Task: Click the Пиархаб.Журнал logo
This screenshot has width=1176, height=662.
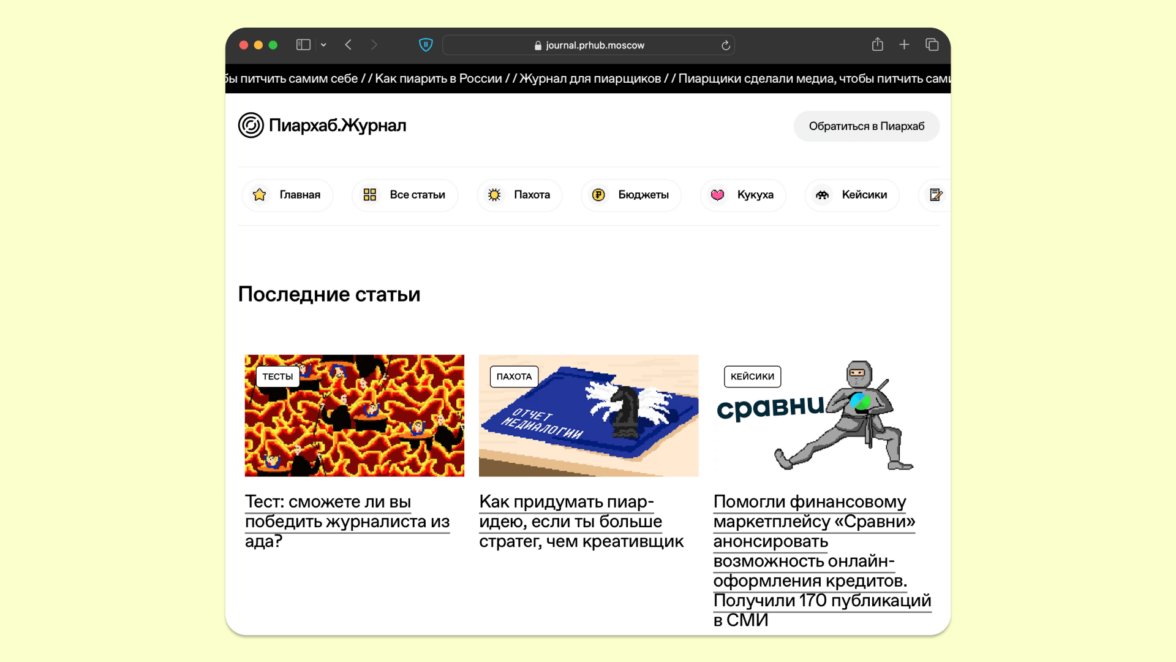Action: point(322,126)
